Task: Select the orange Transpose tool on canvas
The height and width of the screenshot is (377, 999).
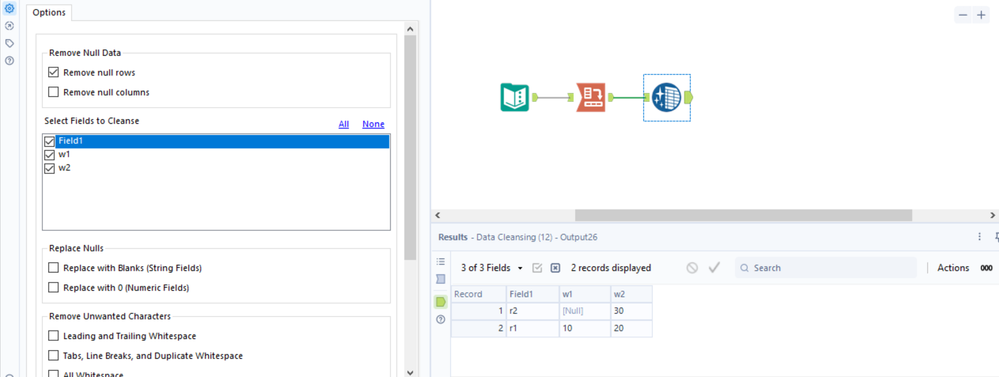Action: [591, 97]
